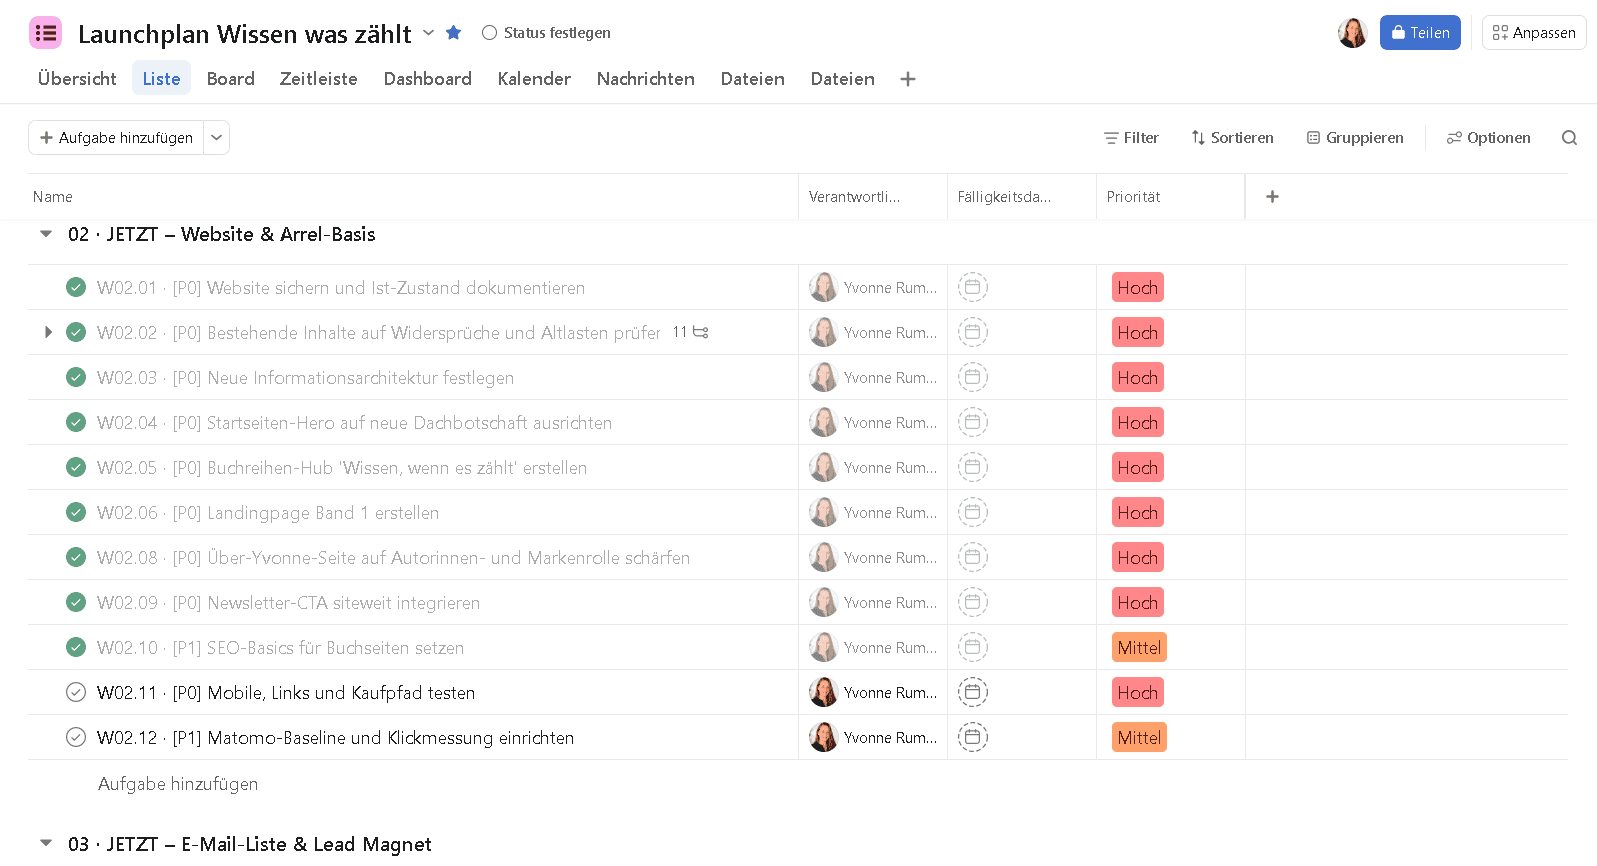
Task: Open dropdown next to Aufgabe hinzufügen
Action: (x=217, y=138)
